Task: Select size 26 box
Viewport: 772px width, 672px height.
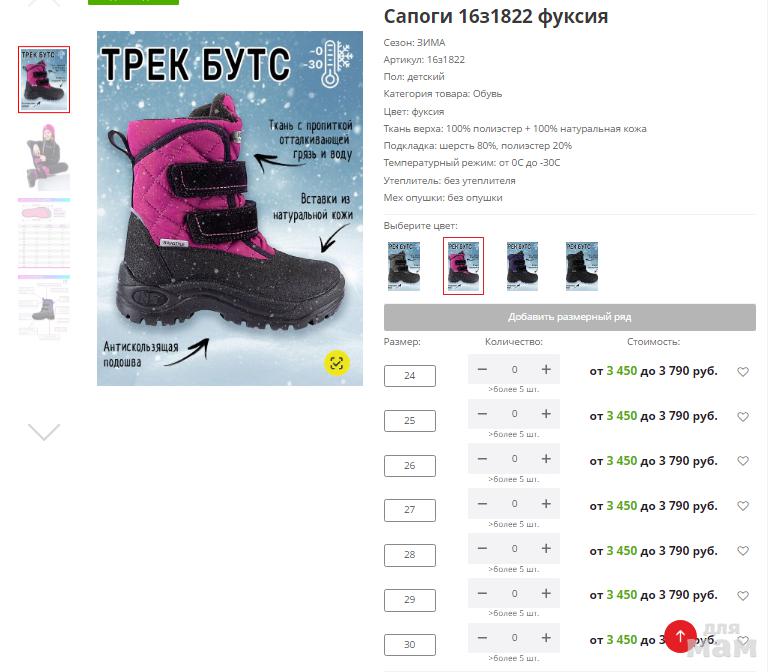Action: (x=410, y=466)
